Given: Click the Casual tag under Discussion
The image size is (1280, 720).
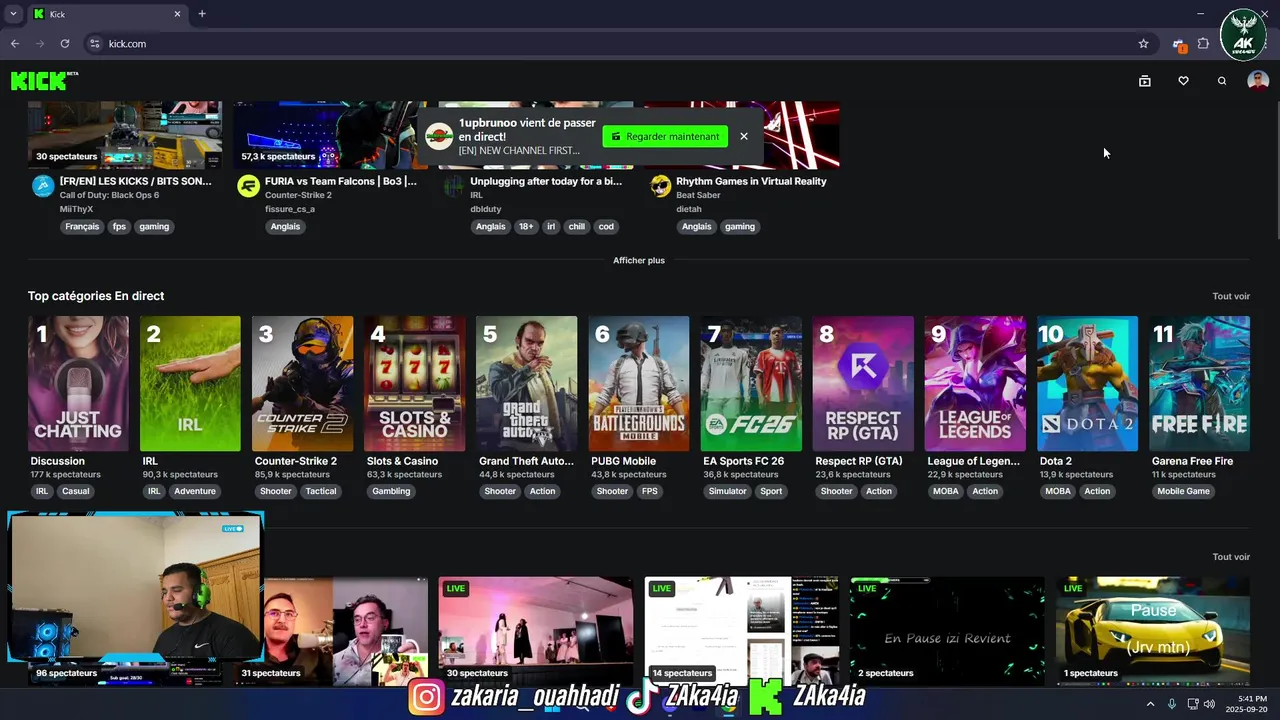Looking at the screenshot, I should [76, 491].
